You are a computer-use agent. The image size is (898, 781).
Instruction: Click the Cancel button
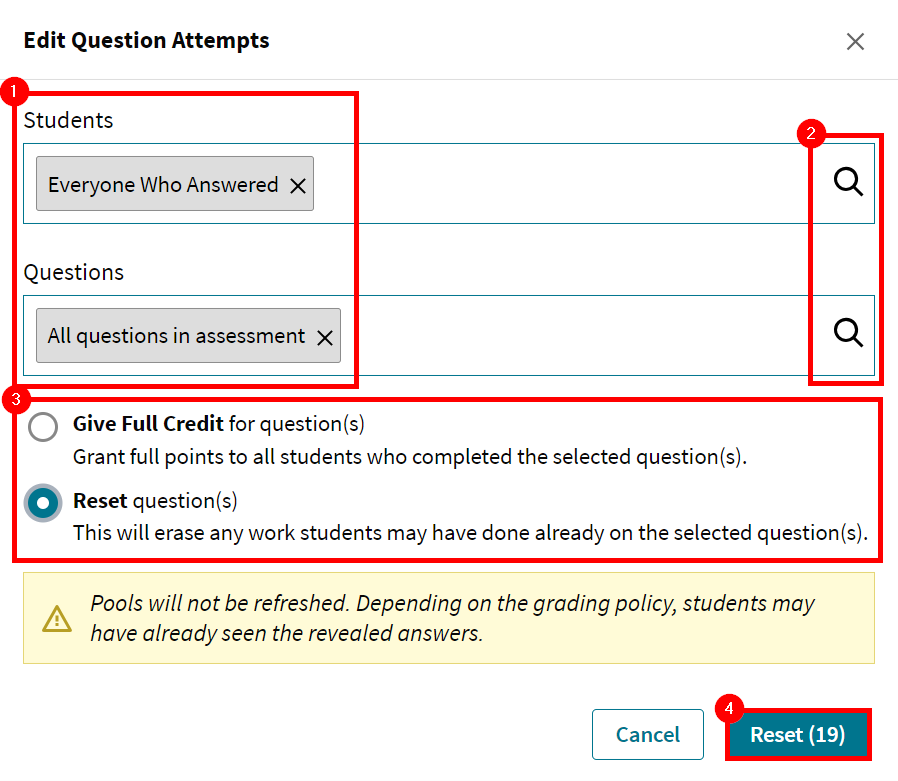pos(647,734)
